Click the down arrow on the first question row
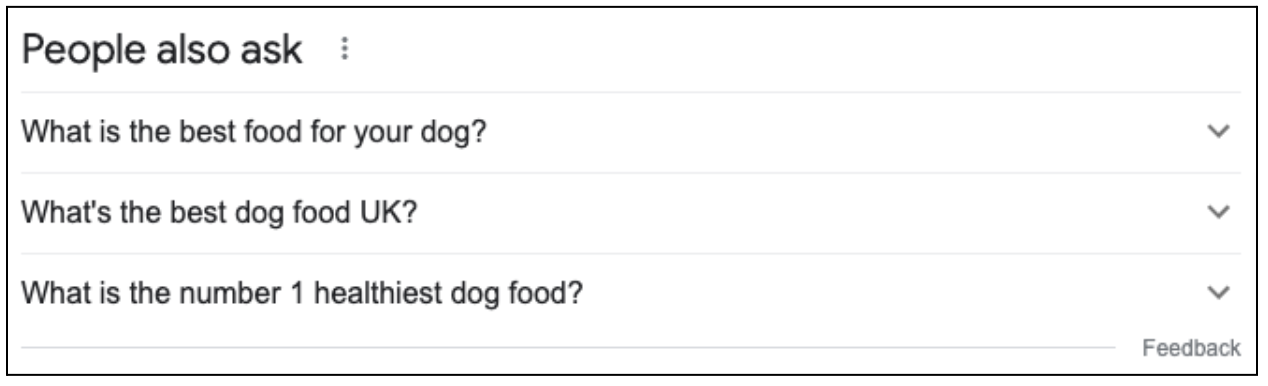 coord(1217,132)
